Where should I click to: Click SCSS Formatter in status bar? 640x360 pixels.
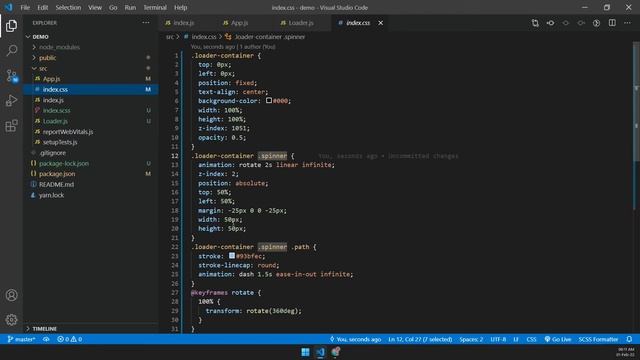coord(598,339)
